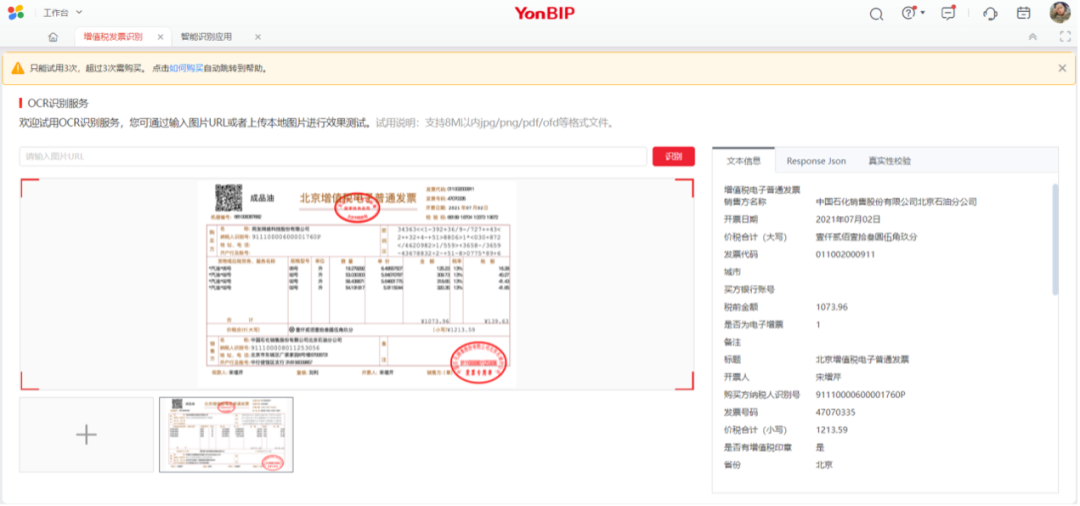Switch to the 智能识别应用 tab
The image size is (1080, 506).
(x=206, y=37)
